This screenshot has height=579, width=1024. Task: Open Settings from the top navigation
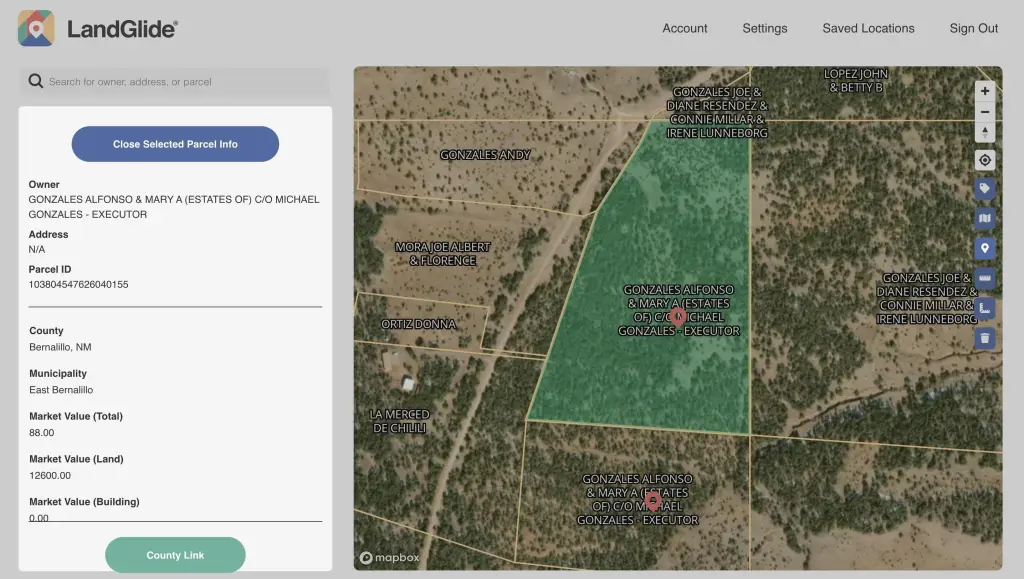coord(765,29)
